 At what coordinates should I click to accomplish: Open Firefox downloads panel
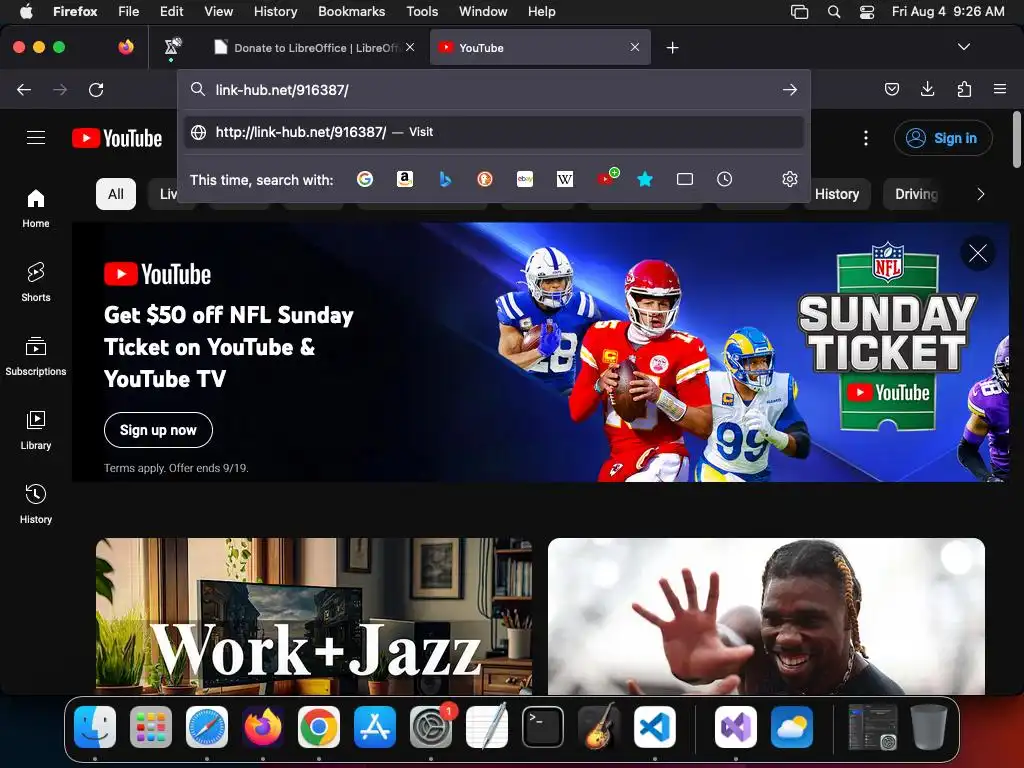click(x=927, y=89)
